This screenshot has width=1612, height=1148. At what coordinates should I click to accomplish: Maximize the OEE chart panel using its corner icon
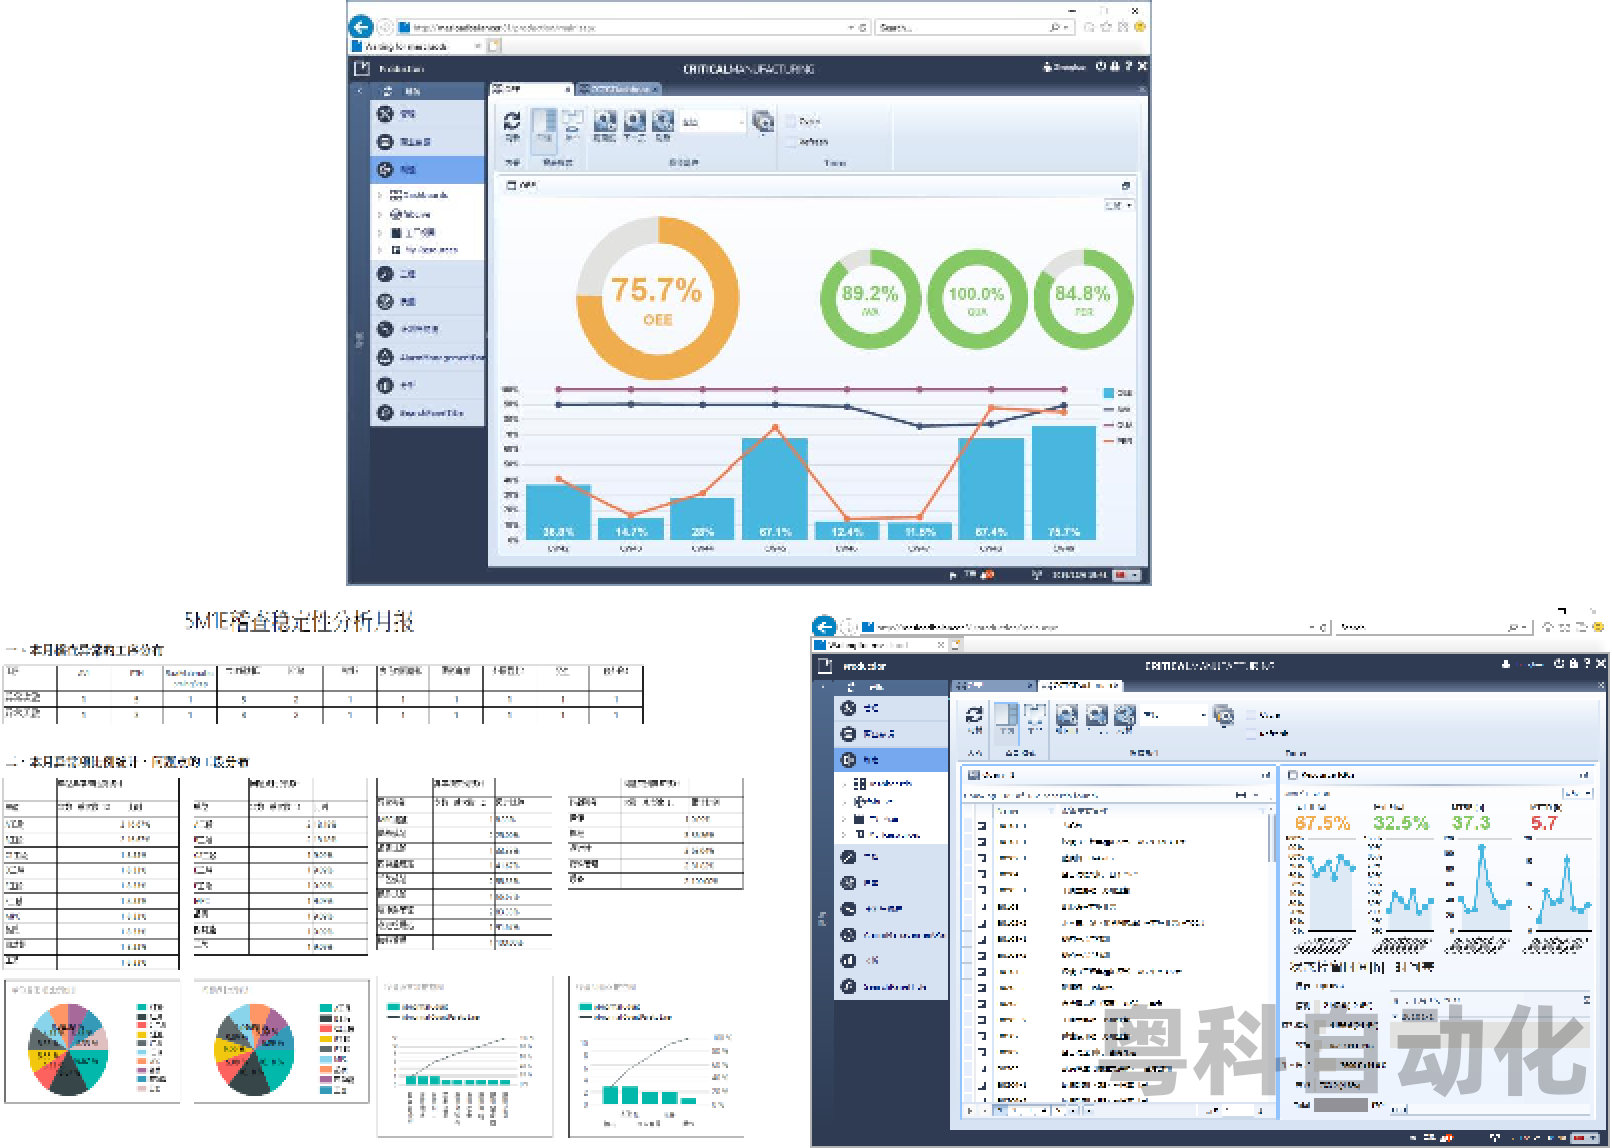(x=1125, y=186)
